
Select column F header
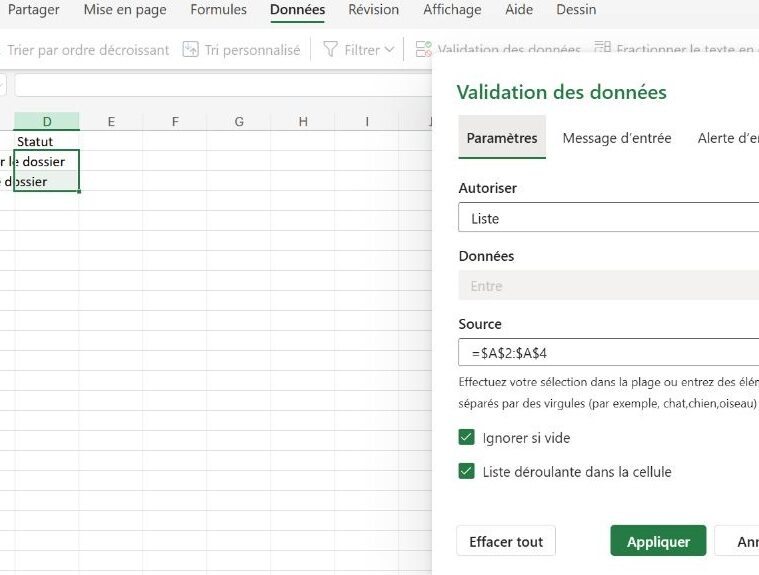(x=175, y=121)
